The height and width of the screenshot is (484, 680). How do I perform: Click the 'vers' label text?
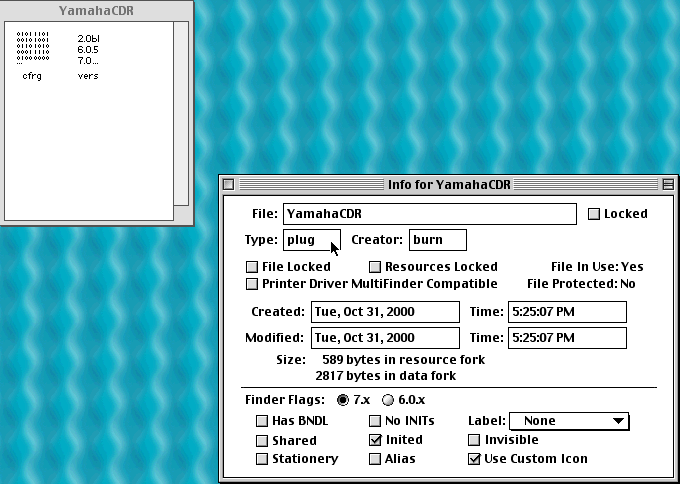88,76
